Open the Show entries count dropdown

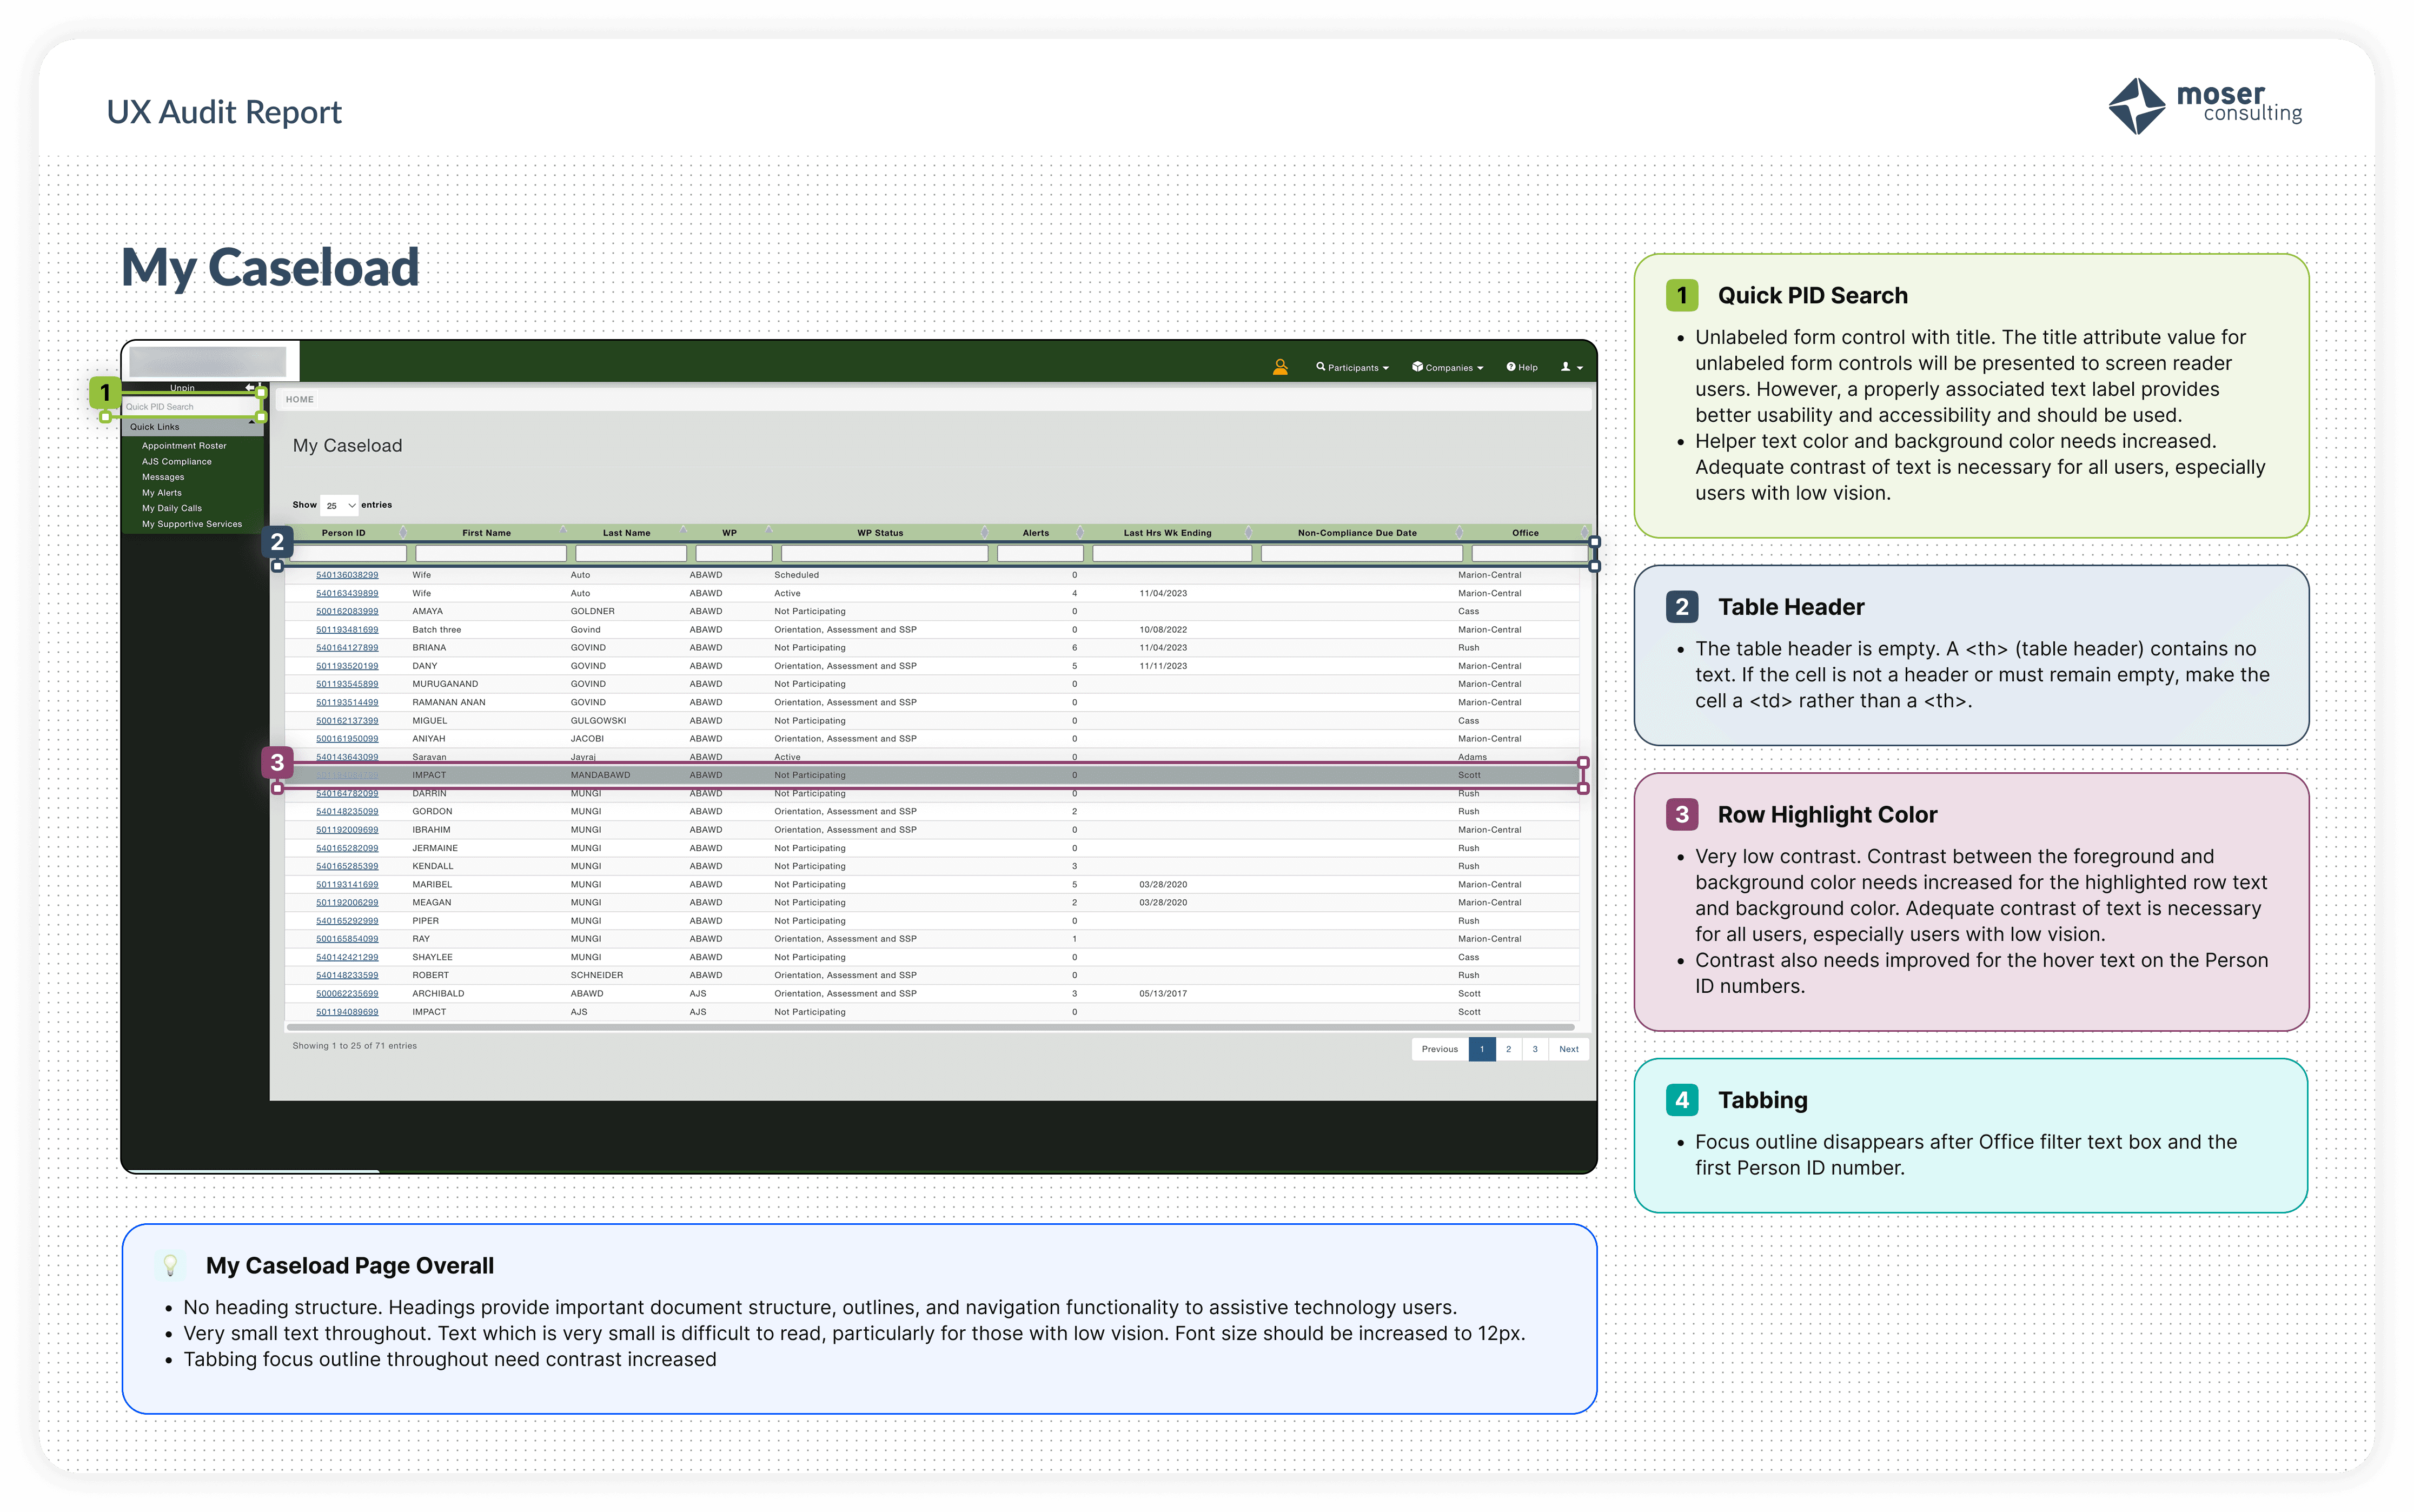340,505
